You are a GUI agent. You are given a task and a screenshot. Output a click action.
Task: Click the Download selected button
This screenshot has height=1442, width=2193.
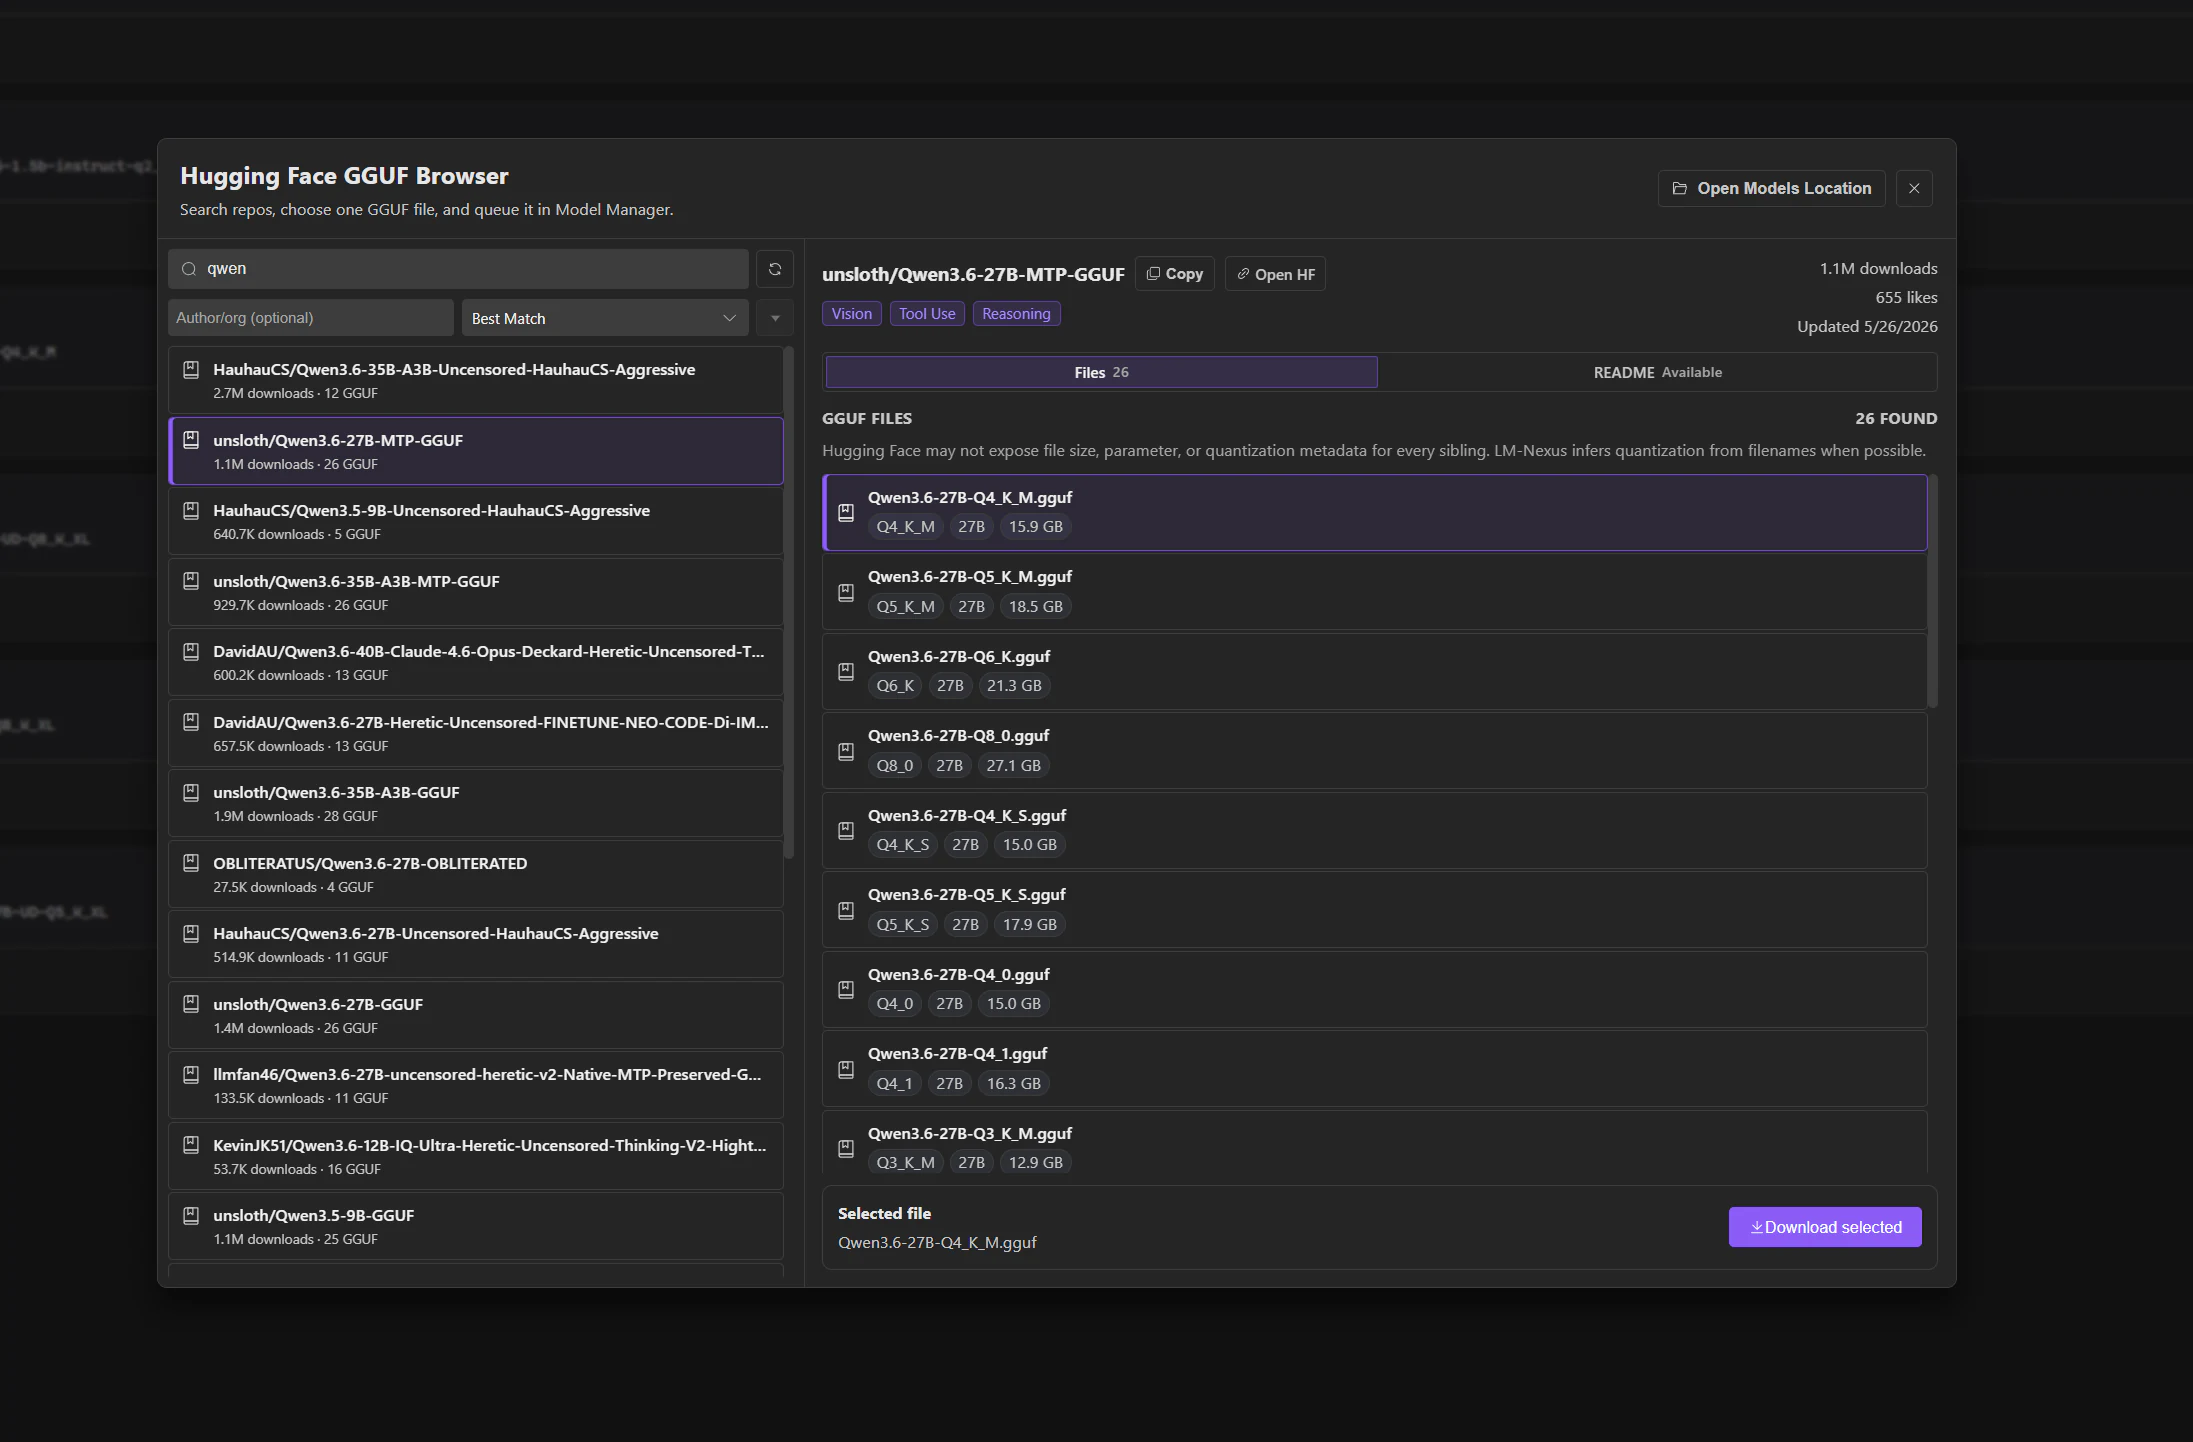pyautogui.click(x=1825, y=1227)
